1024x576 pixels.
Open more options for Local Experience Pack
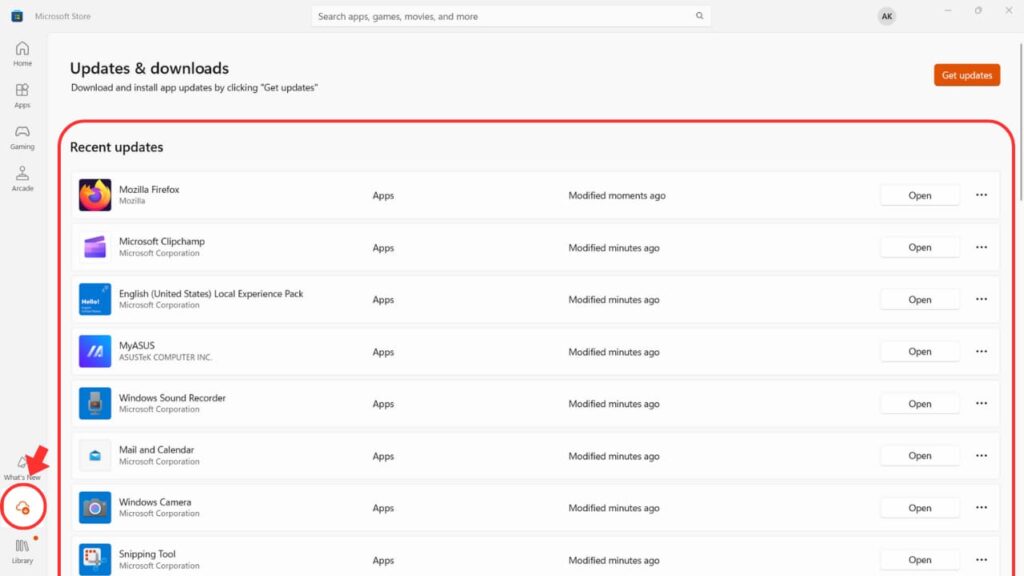tap(981, 299)
